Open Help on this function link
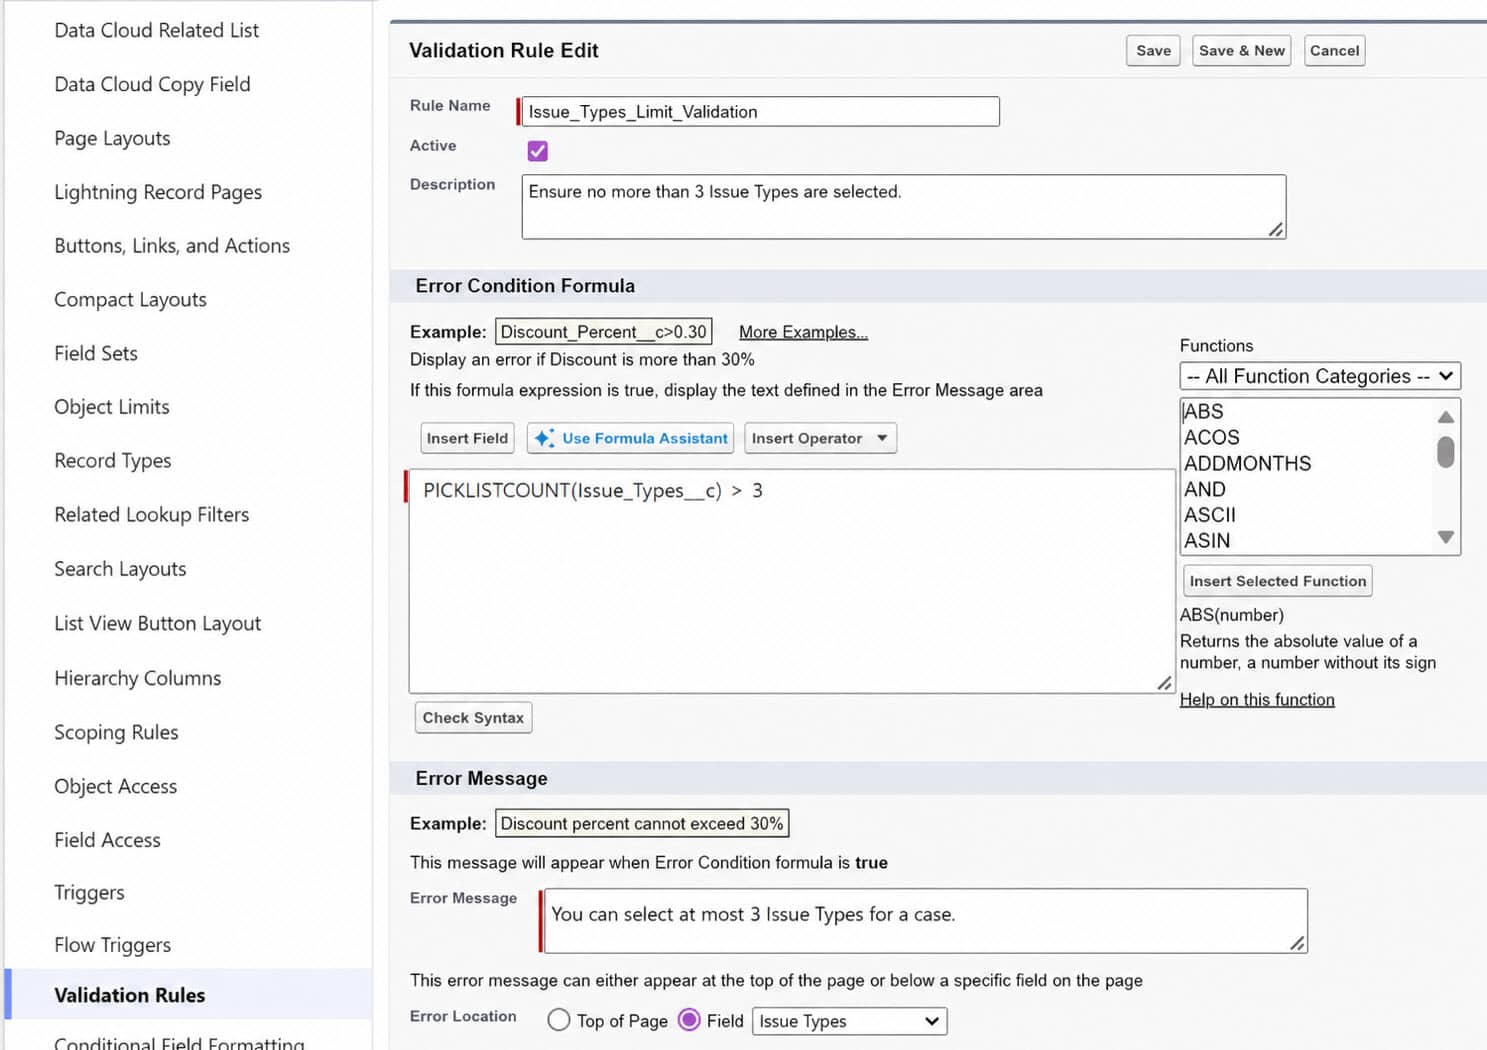Screen dimensions: 1487x1050 pyautogui.click(x=1257, y=700)
